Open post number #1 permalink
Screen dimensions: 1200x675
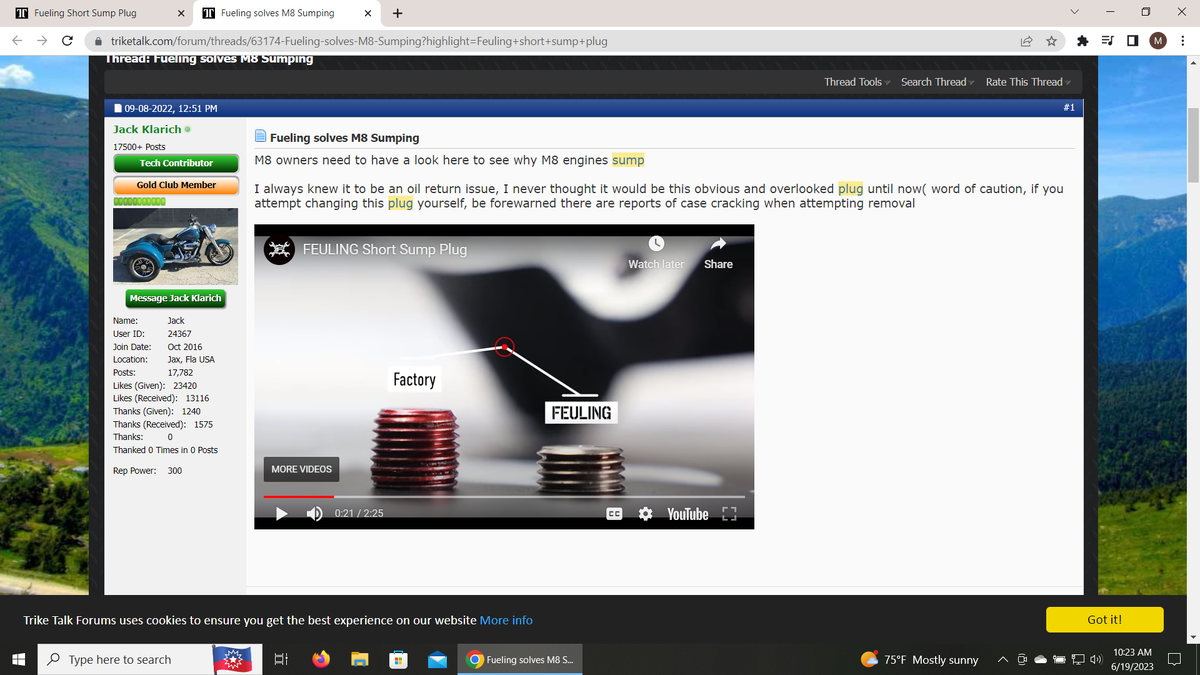[1068, 107]
